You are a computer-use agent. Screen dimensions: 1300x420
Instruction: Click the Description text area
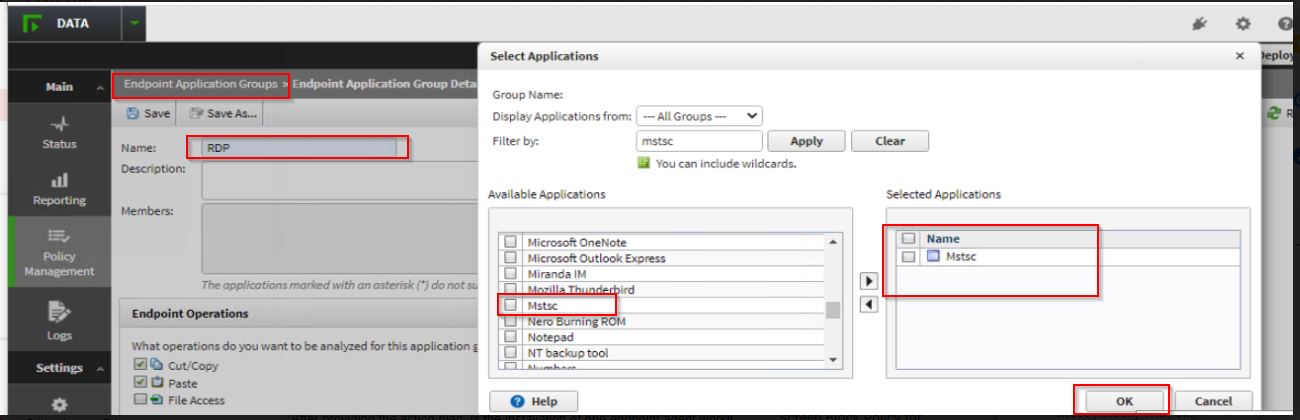340,181
